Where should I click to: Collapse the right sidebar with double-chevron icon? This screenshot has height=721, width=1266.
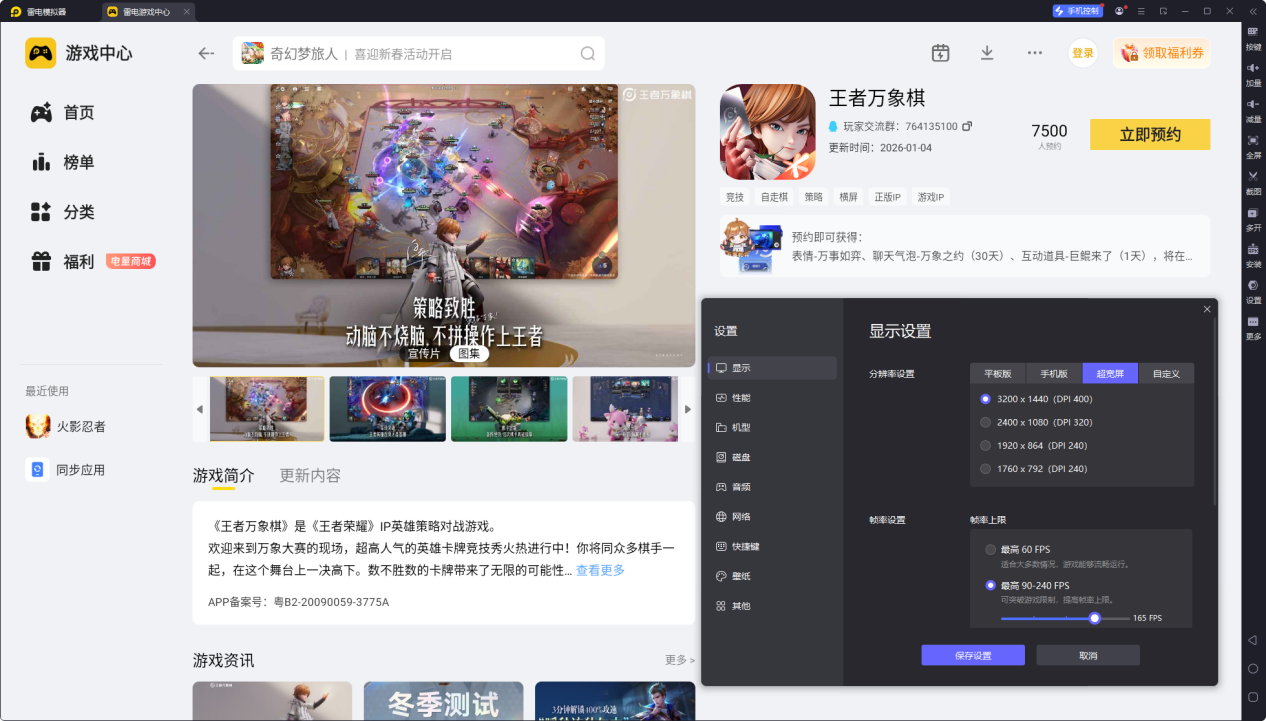click(x=1253, y=11)
